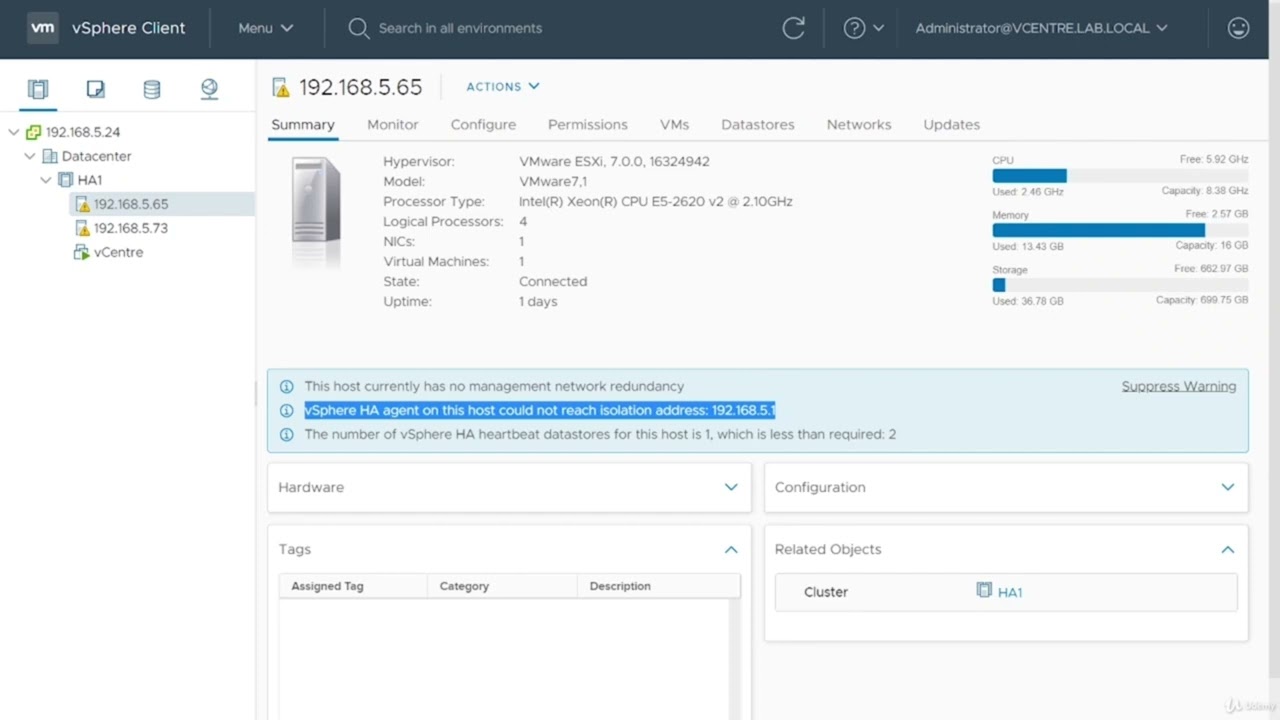This screenshot has width=1280, height=720.
Task: Click the CPU usage bar
Action: [x=1120, y=175]
